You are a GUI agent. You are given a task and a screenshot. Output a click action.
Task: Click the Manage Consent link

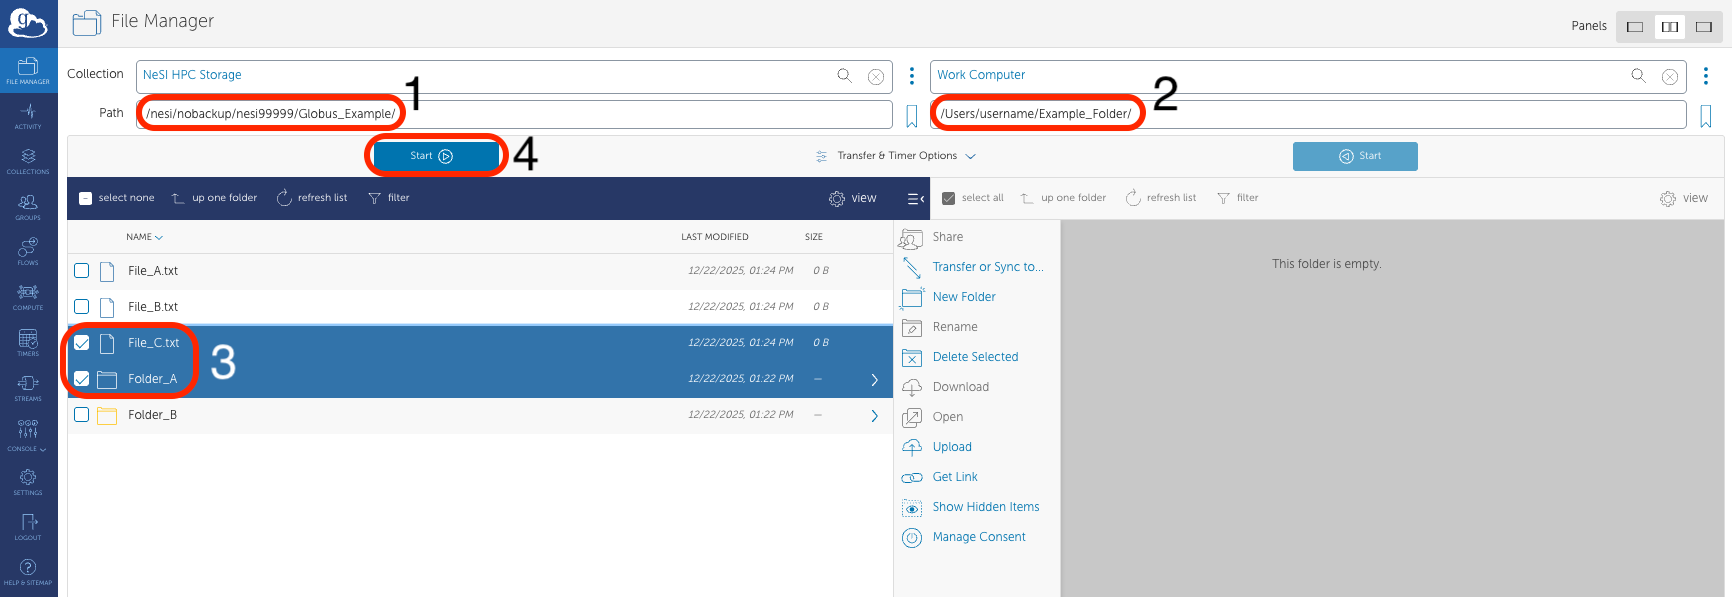click(978, 537)
